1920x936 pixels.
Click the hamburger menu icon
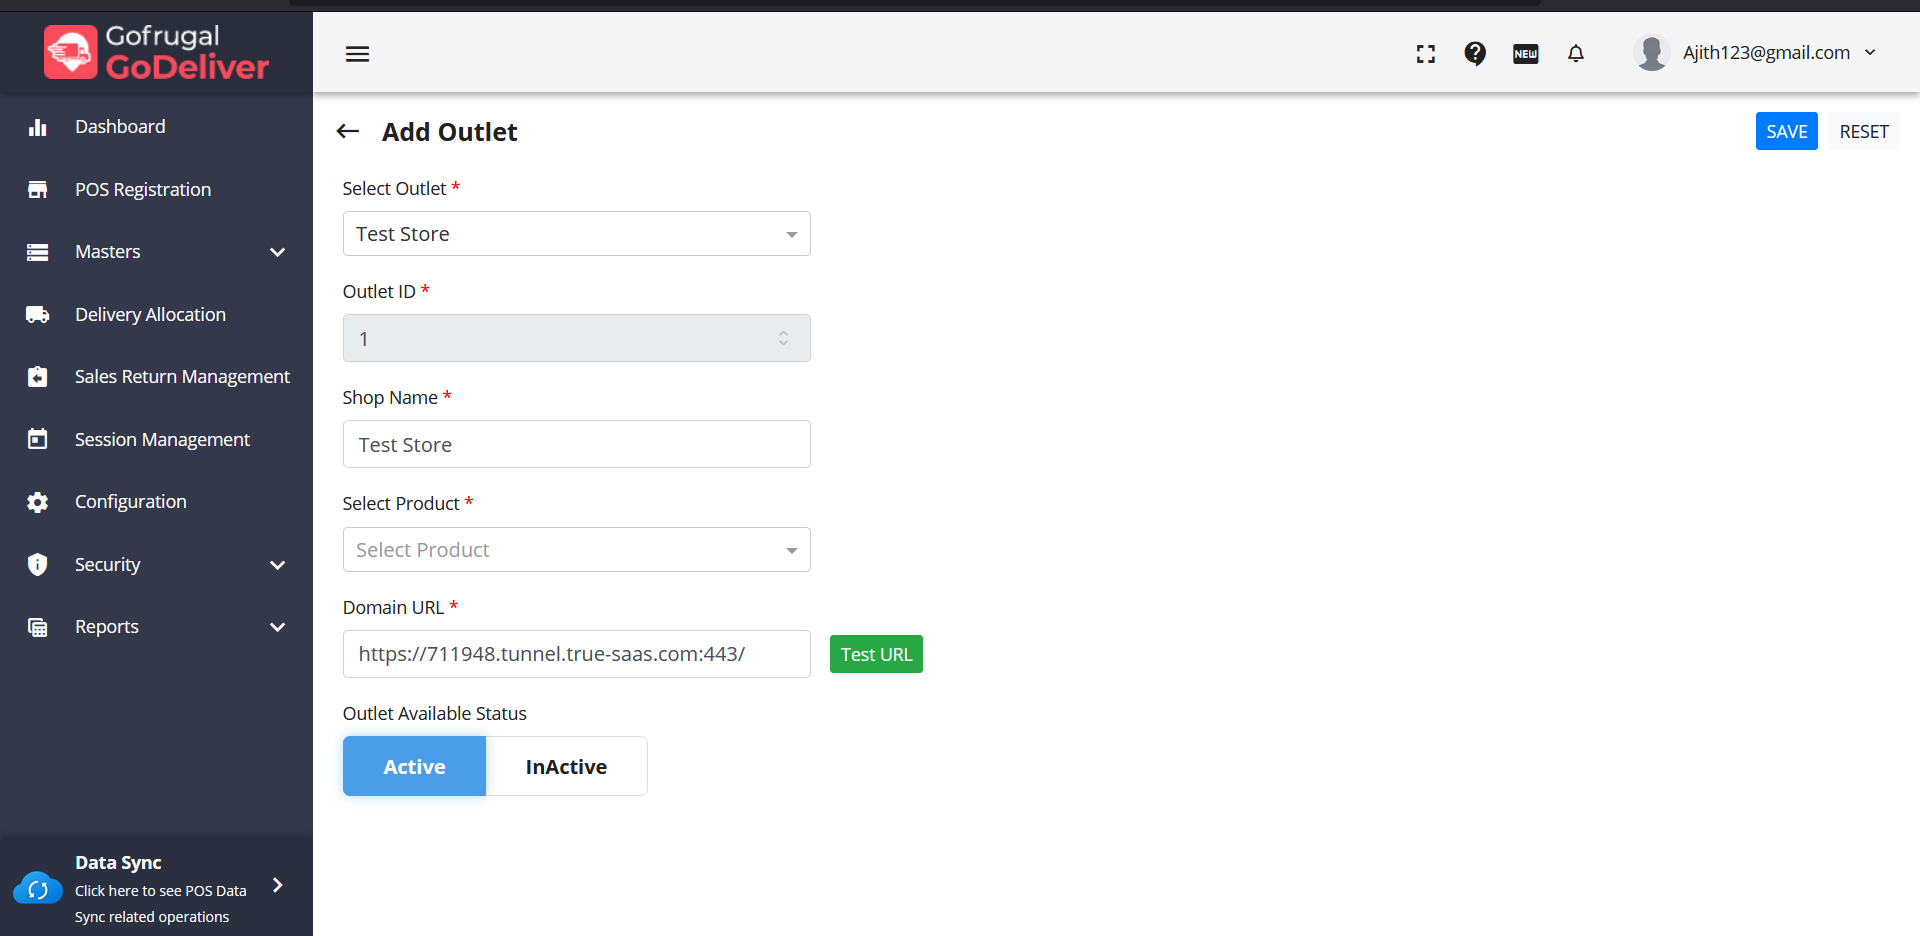point(357,54)
